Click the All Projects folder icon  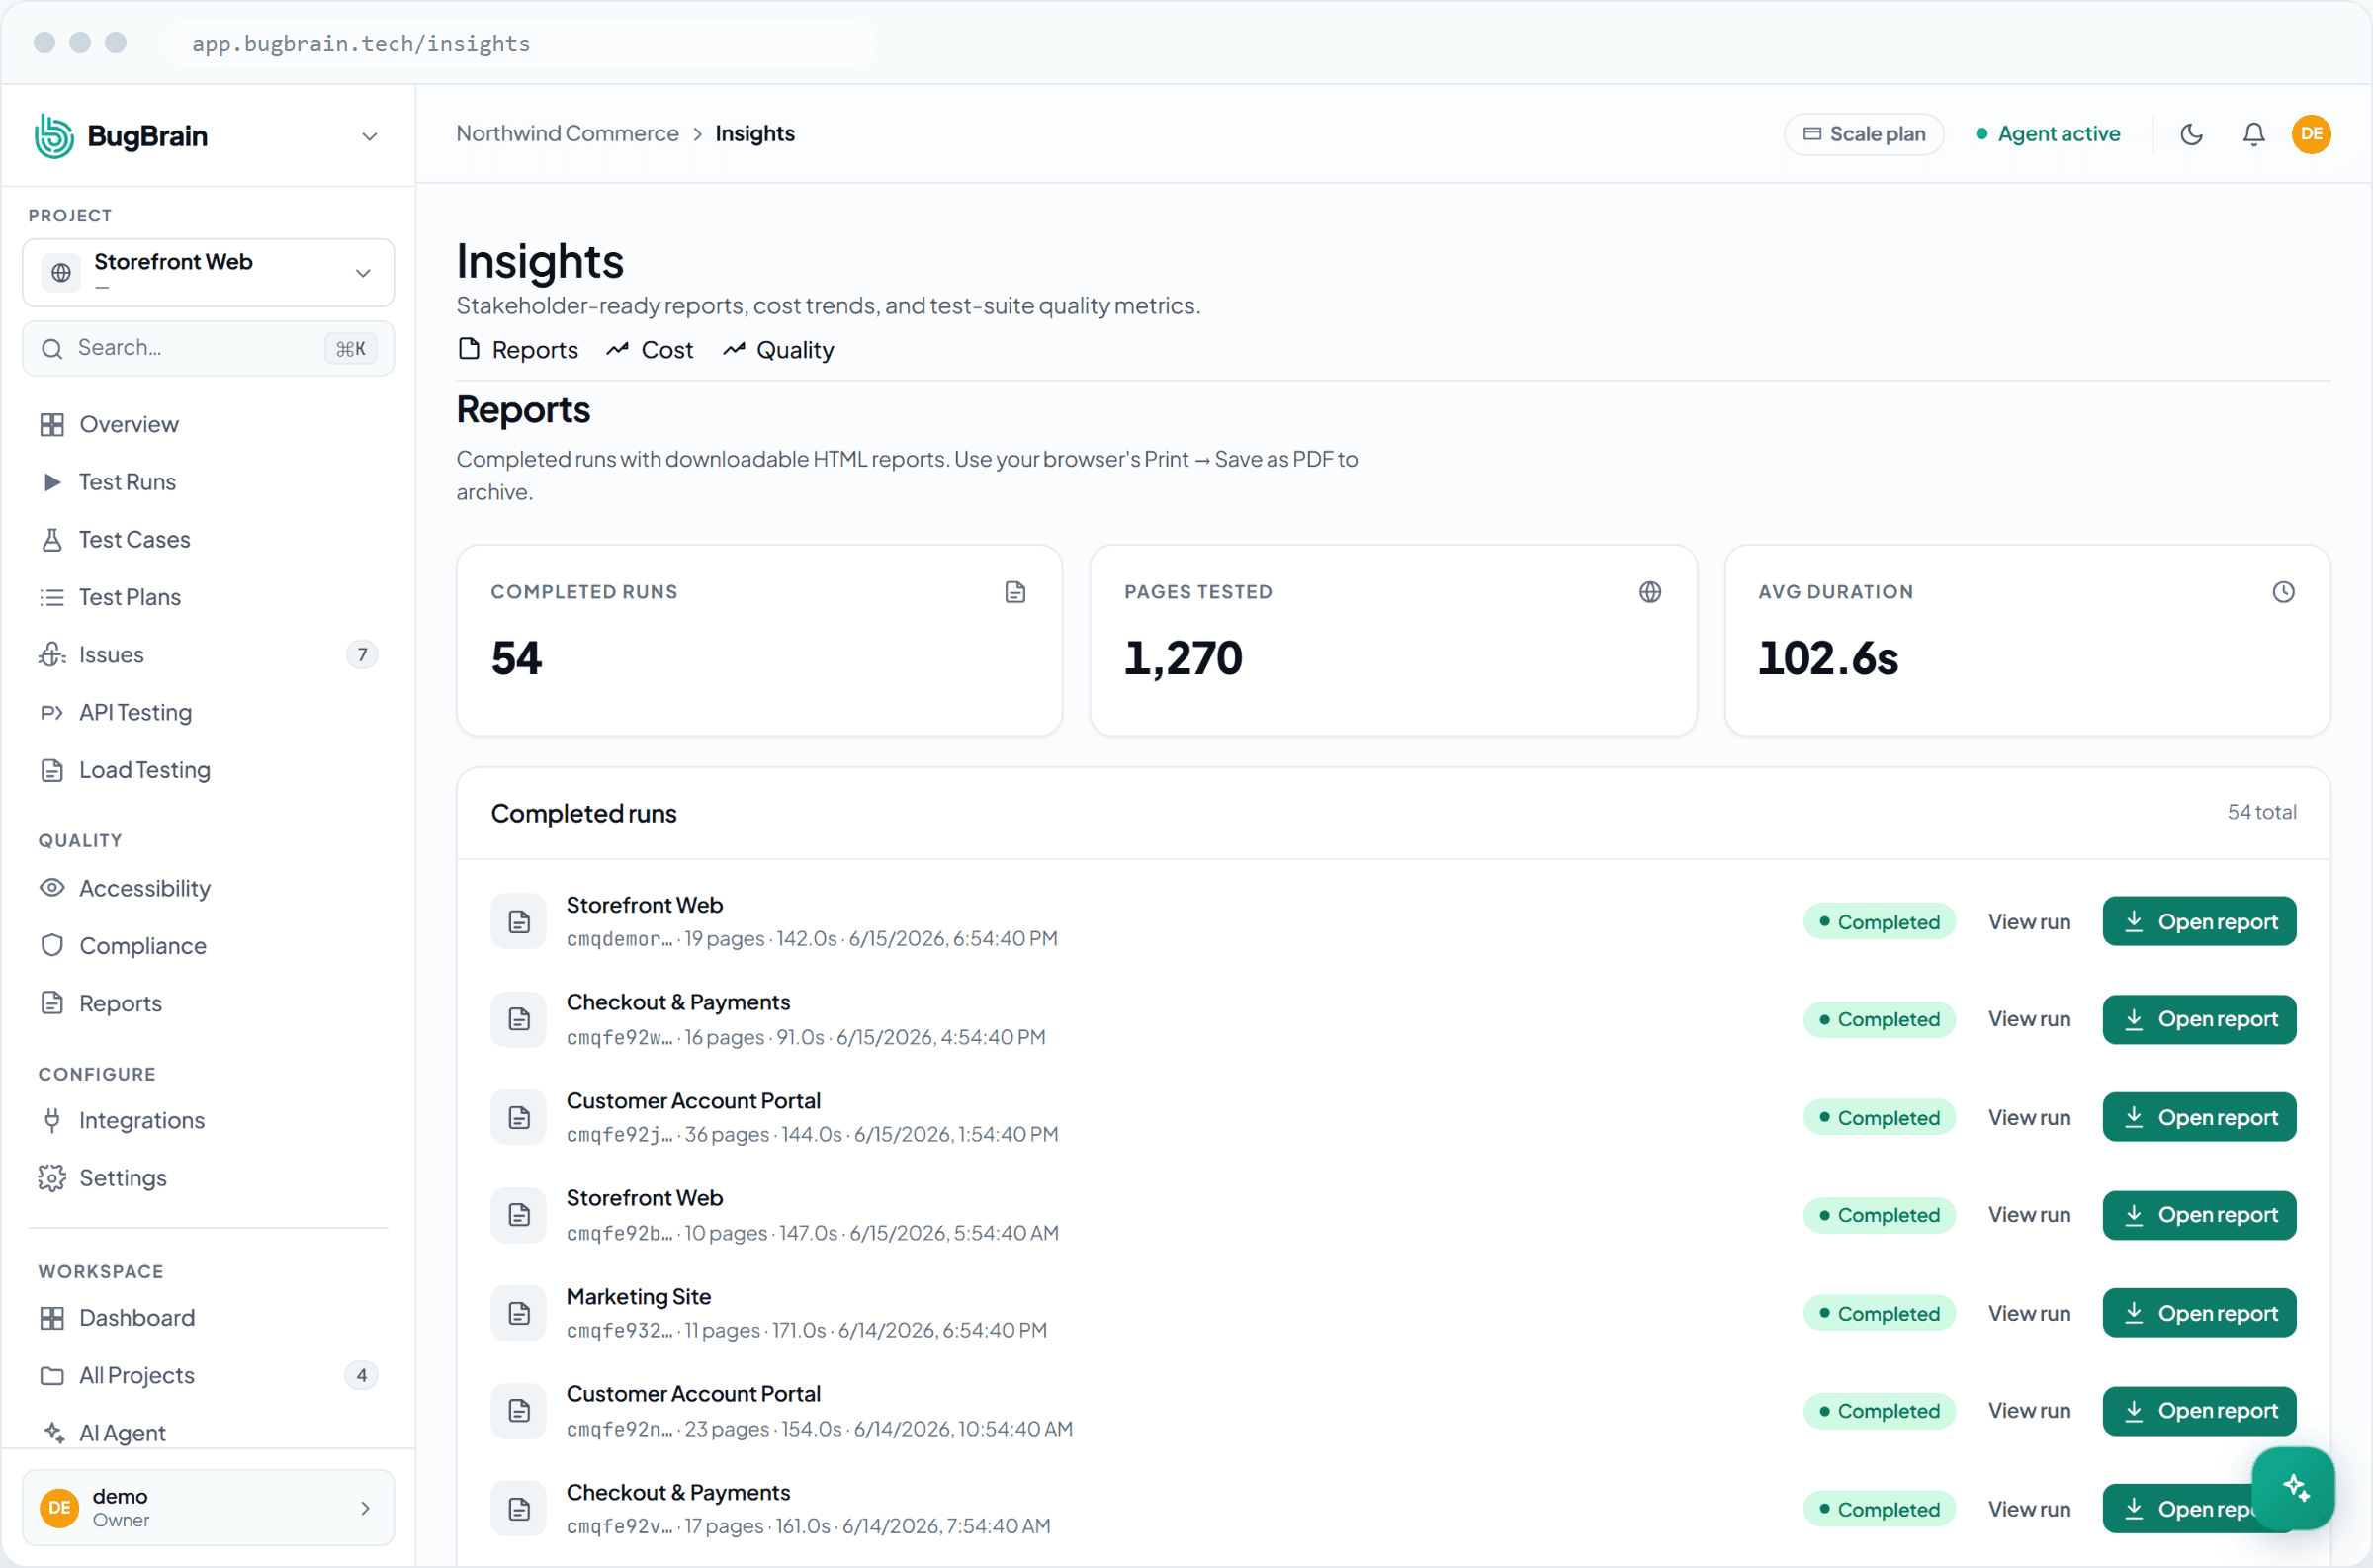click(x=52, y=1376)
